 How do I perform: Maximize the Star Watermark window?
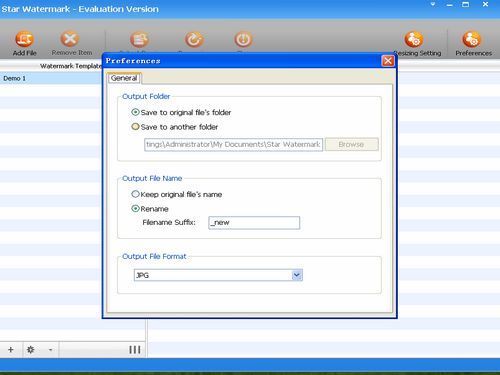click(x=466, y=5)
